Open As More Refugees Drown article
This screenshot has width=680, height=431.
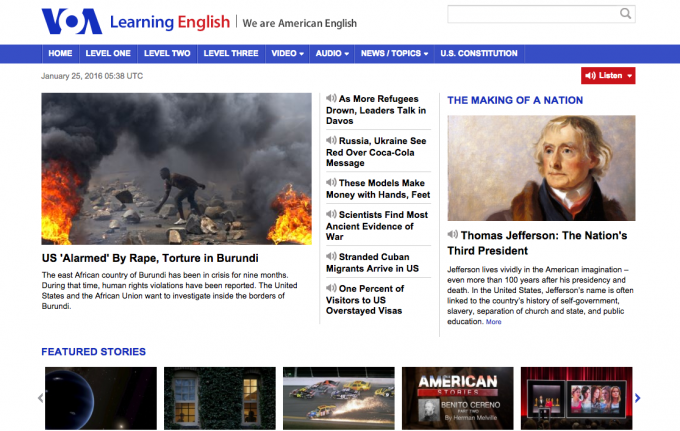(x=376, y=110)
